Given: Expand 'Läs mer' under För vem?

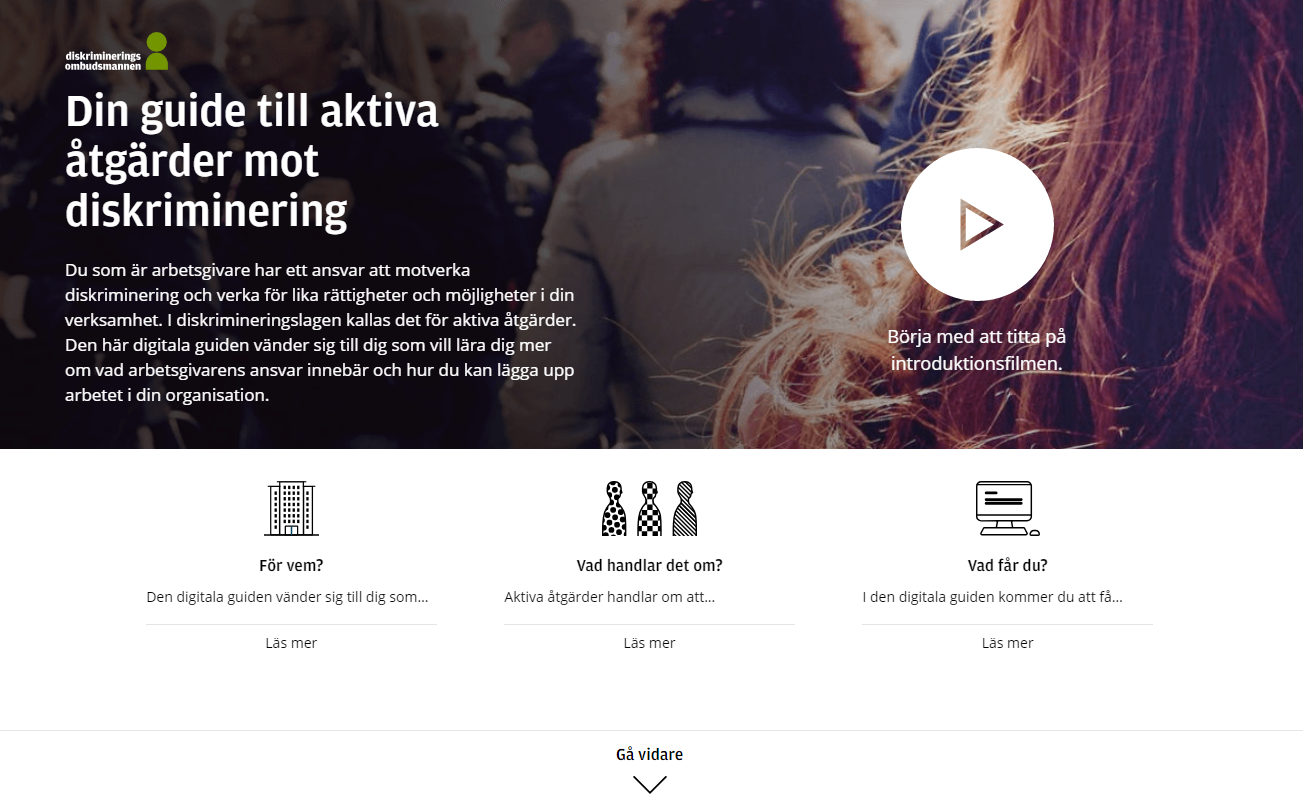Looking at the screenshot, I should 291,643.
